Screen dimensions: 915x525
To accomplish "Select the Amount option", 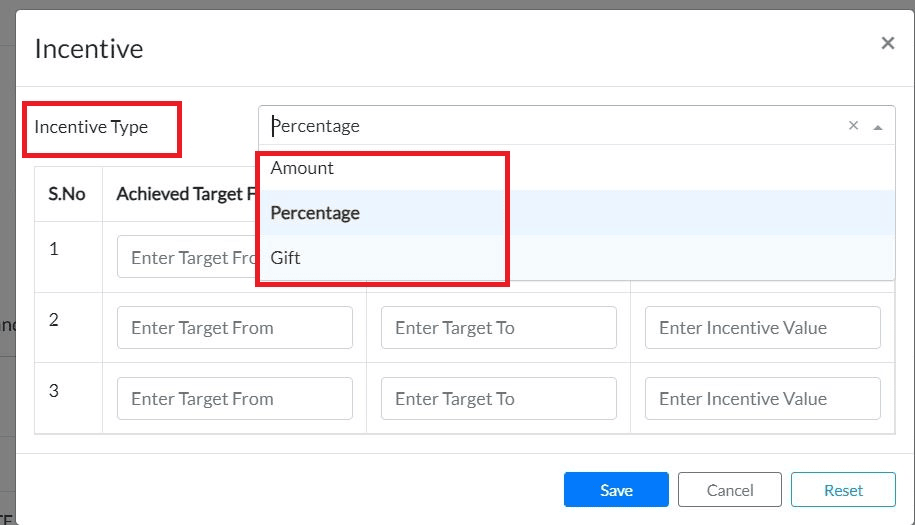I will [302, 168].
